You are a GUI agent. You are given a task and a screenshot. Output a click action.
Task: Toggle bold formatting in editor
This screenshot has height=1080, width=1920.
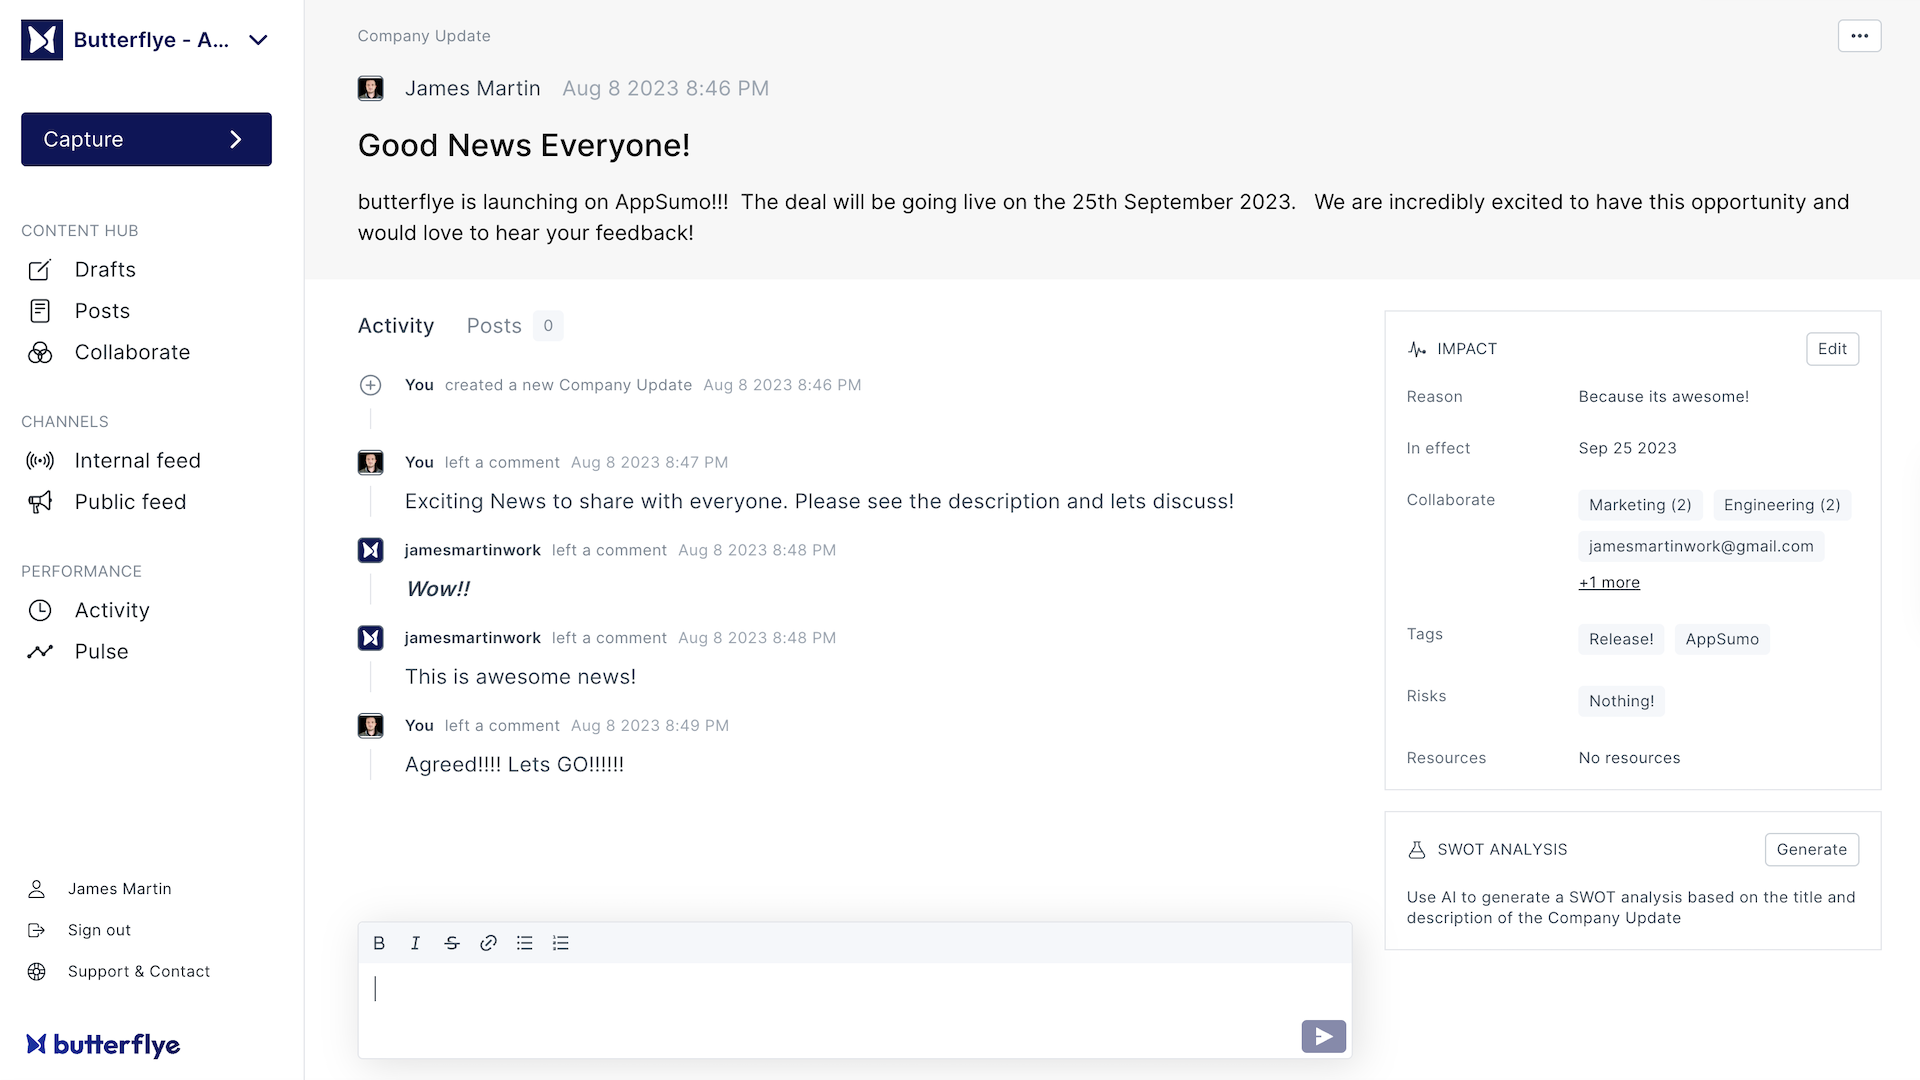click(380, 942)
